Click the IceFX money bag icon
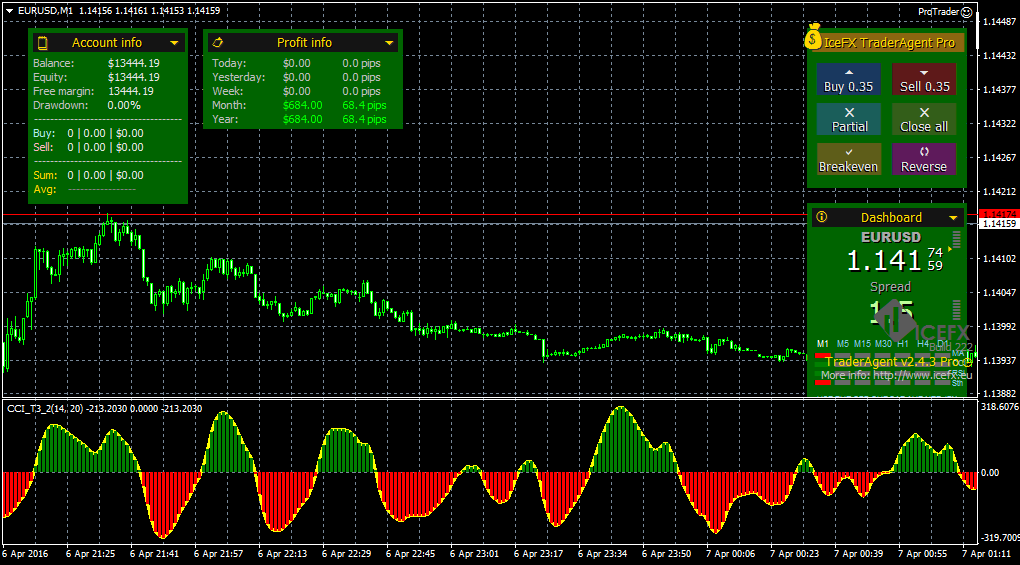 (x=812, y=37)
